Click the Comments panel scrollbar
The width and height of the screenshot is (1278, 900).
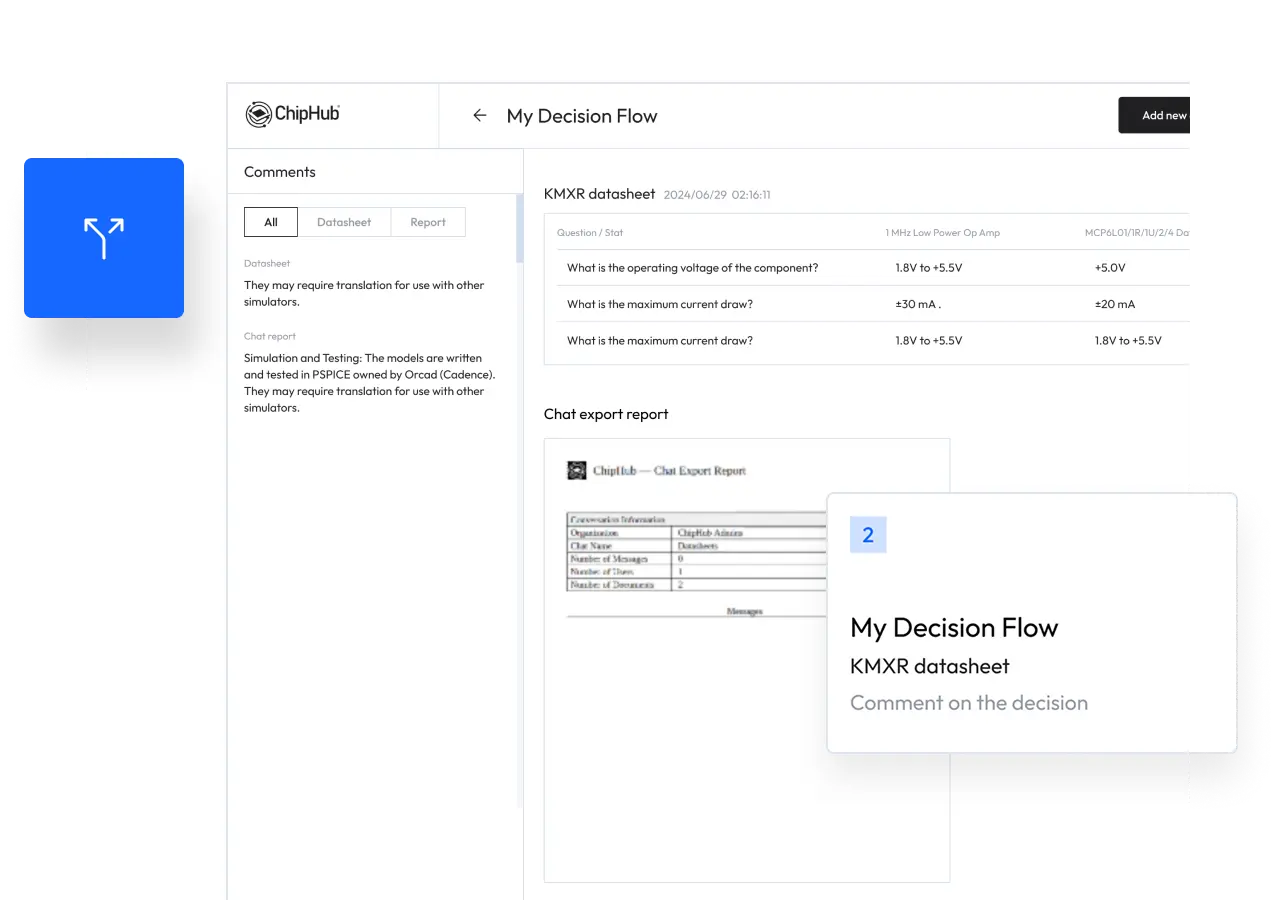(519, 229)
